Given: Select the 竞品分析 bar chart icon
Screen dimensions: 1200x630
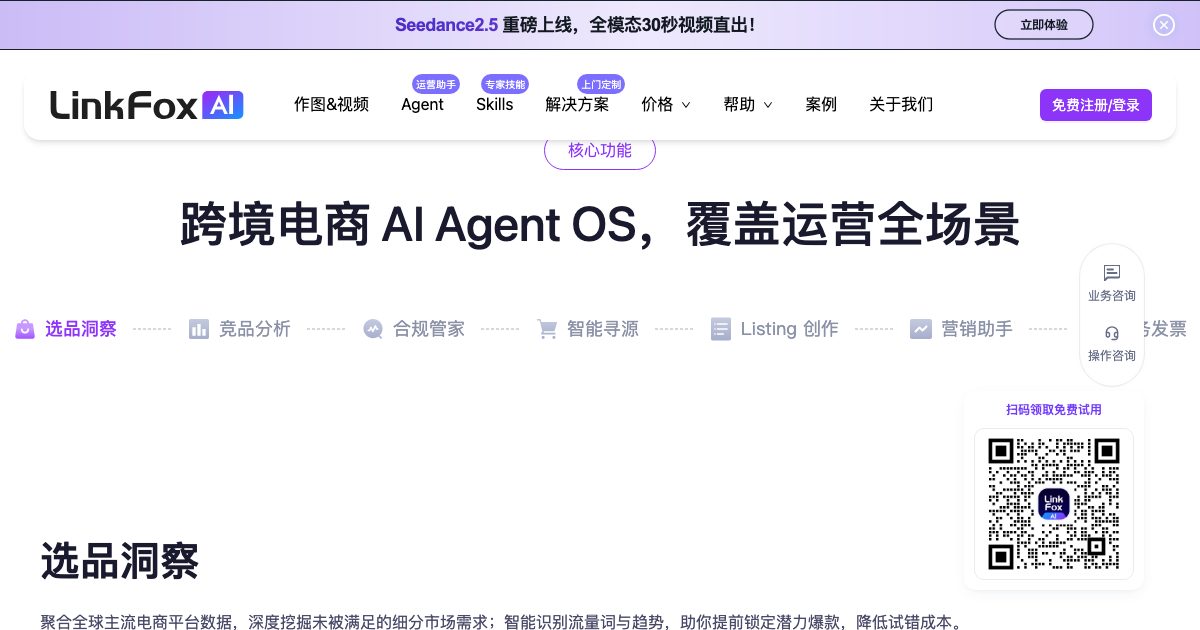Looking at the screenshot, I should point(199,329).
